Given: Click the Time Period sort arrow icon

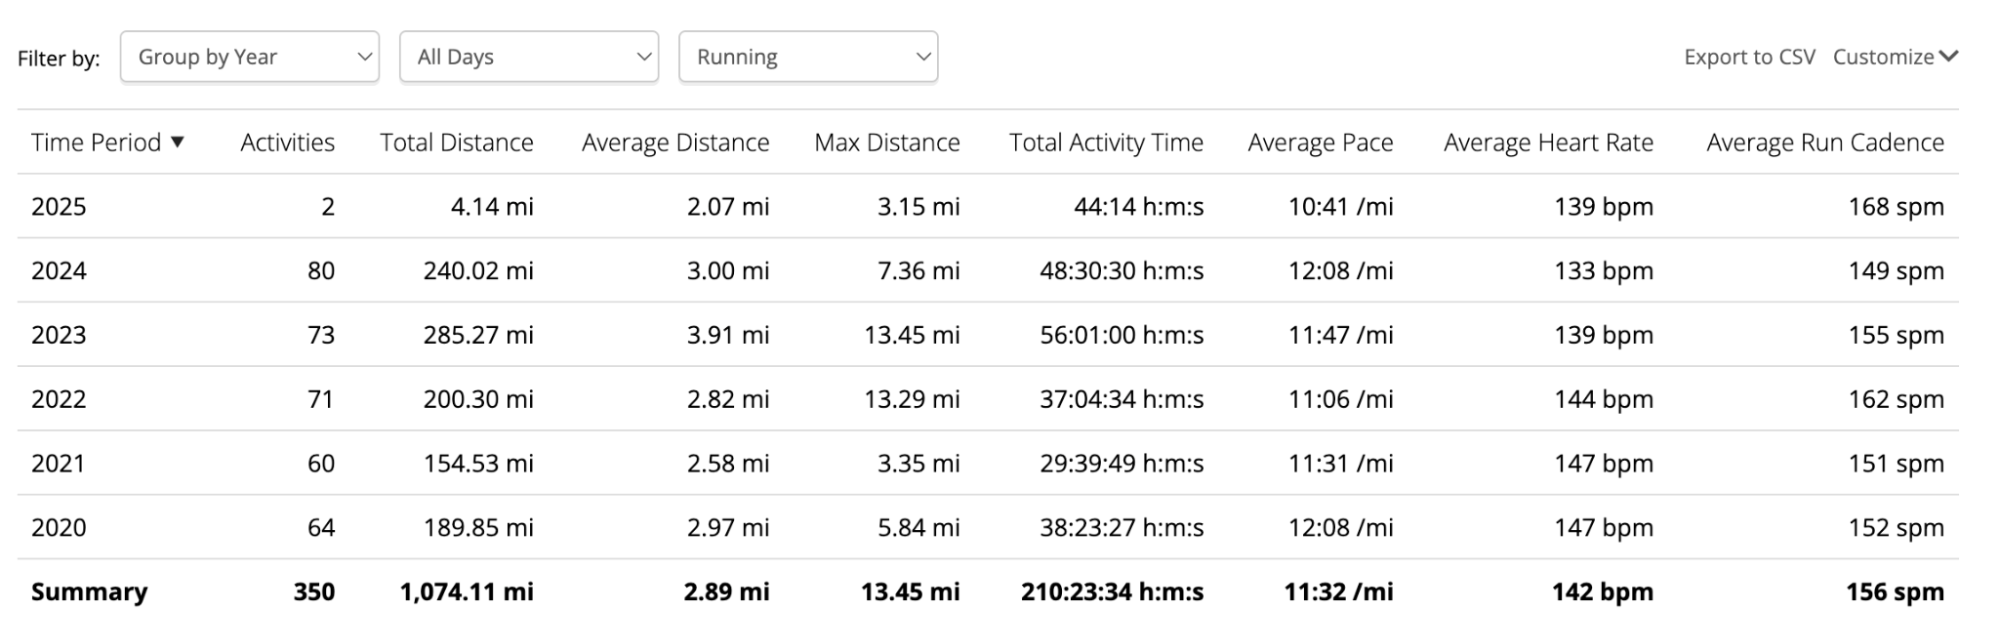Looking at the screenshot, I should (x=177, y=142).
